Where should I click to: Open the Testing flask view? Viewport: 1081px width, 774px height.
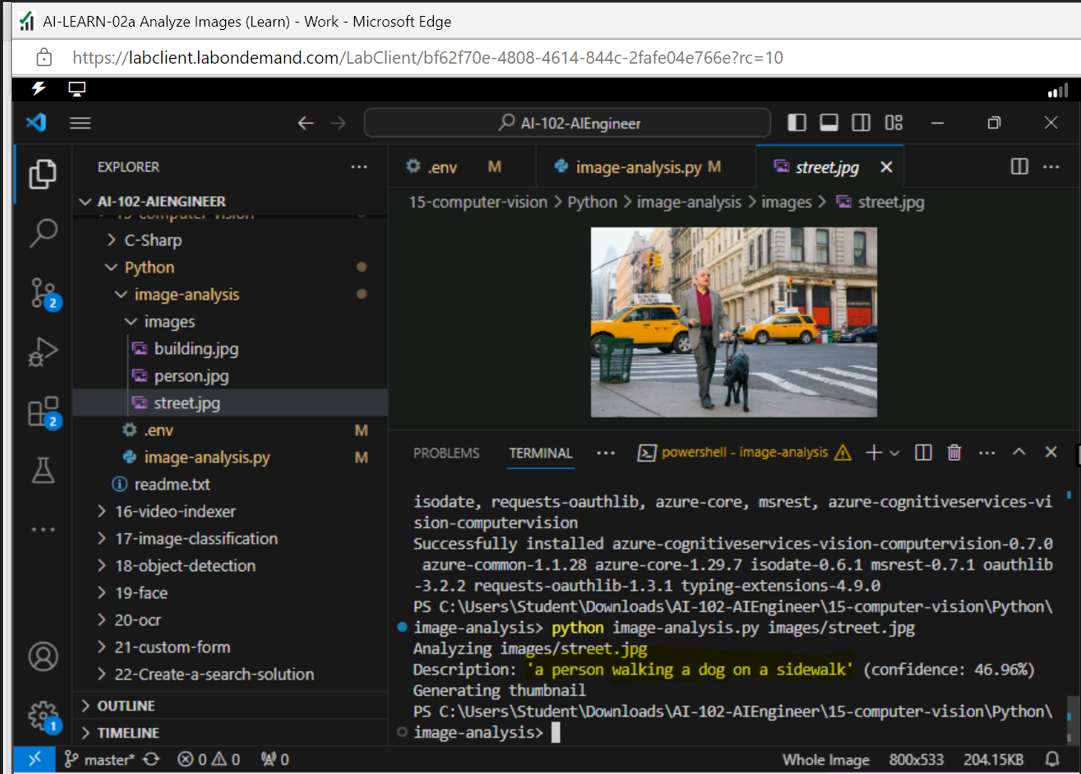point(43,470)
